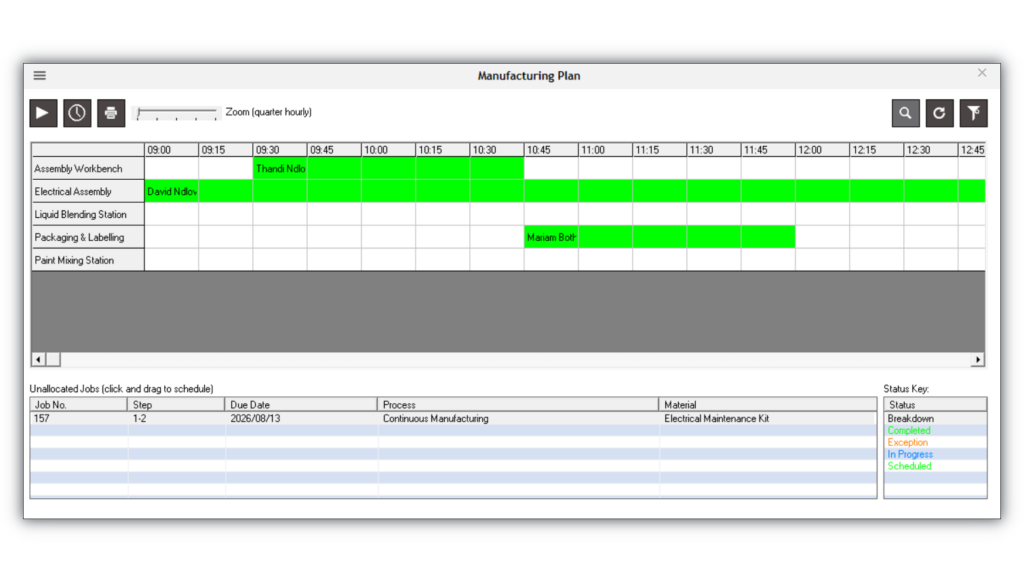
Task: Click the print icon button
Action: [111, 113]
